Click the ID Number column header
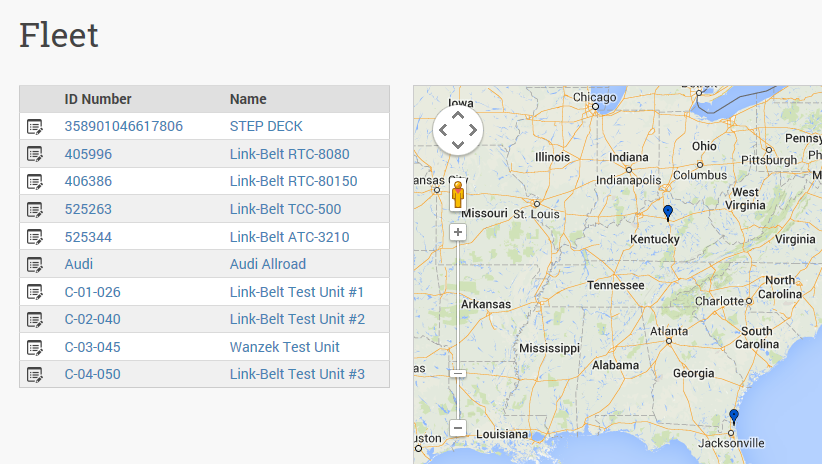Screen dimensions: 822x464 [x=98, y=99]
